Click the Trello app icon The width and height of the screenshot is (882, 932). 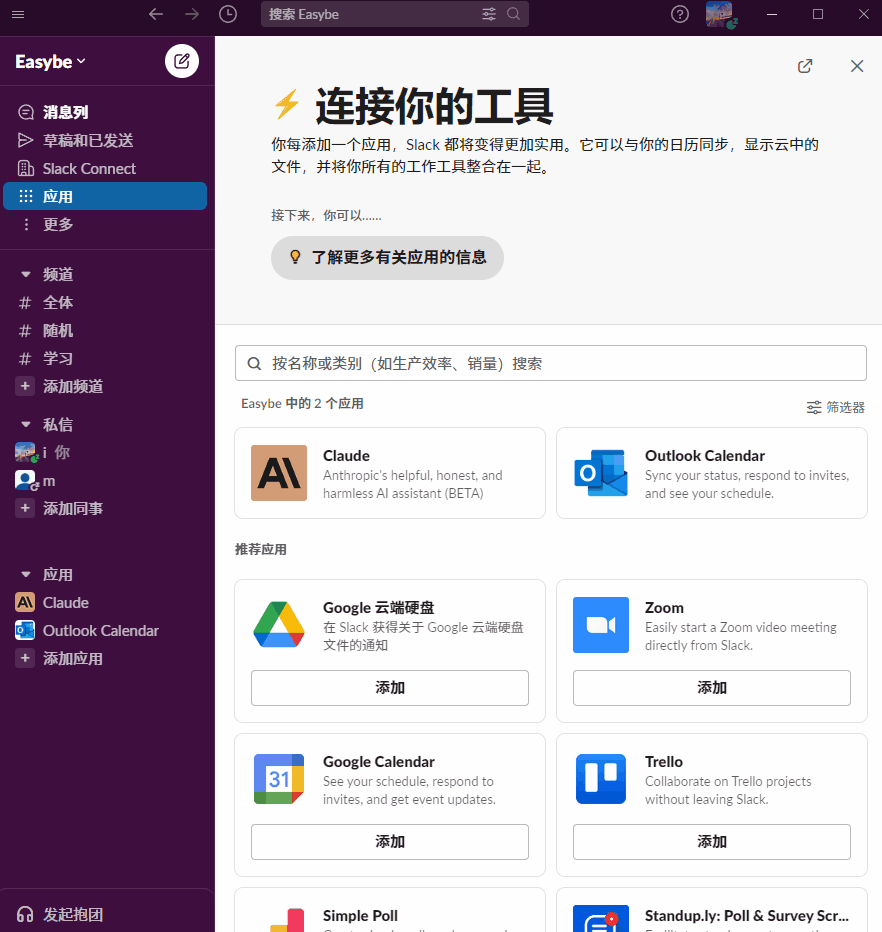601,779
